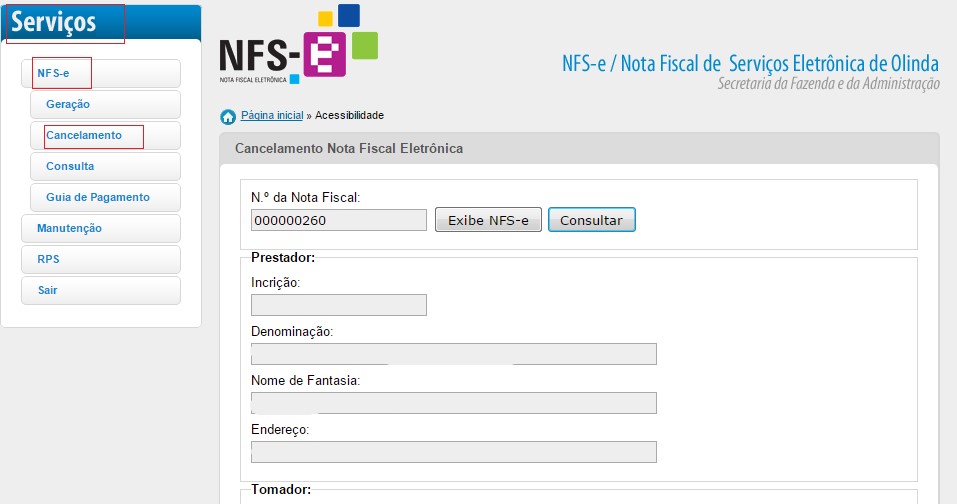Viewport: 957px width, 504px height.
Task: Select Cancelamento in the sidebar
Action: pyautogui.click(x=105, y=135)
